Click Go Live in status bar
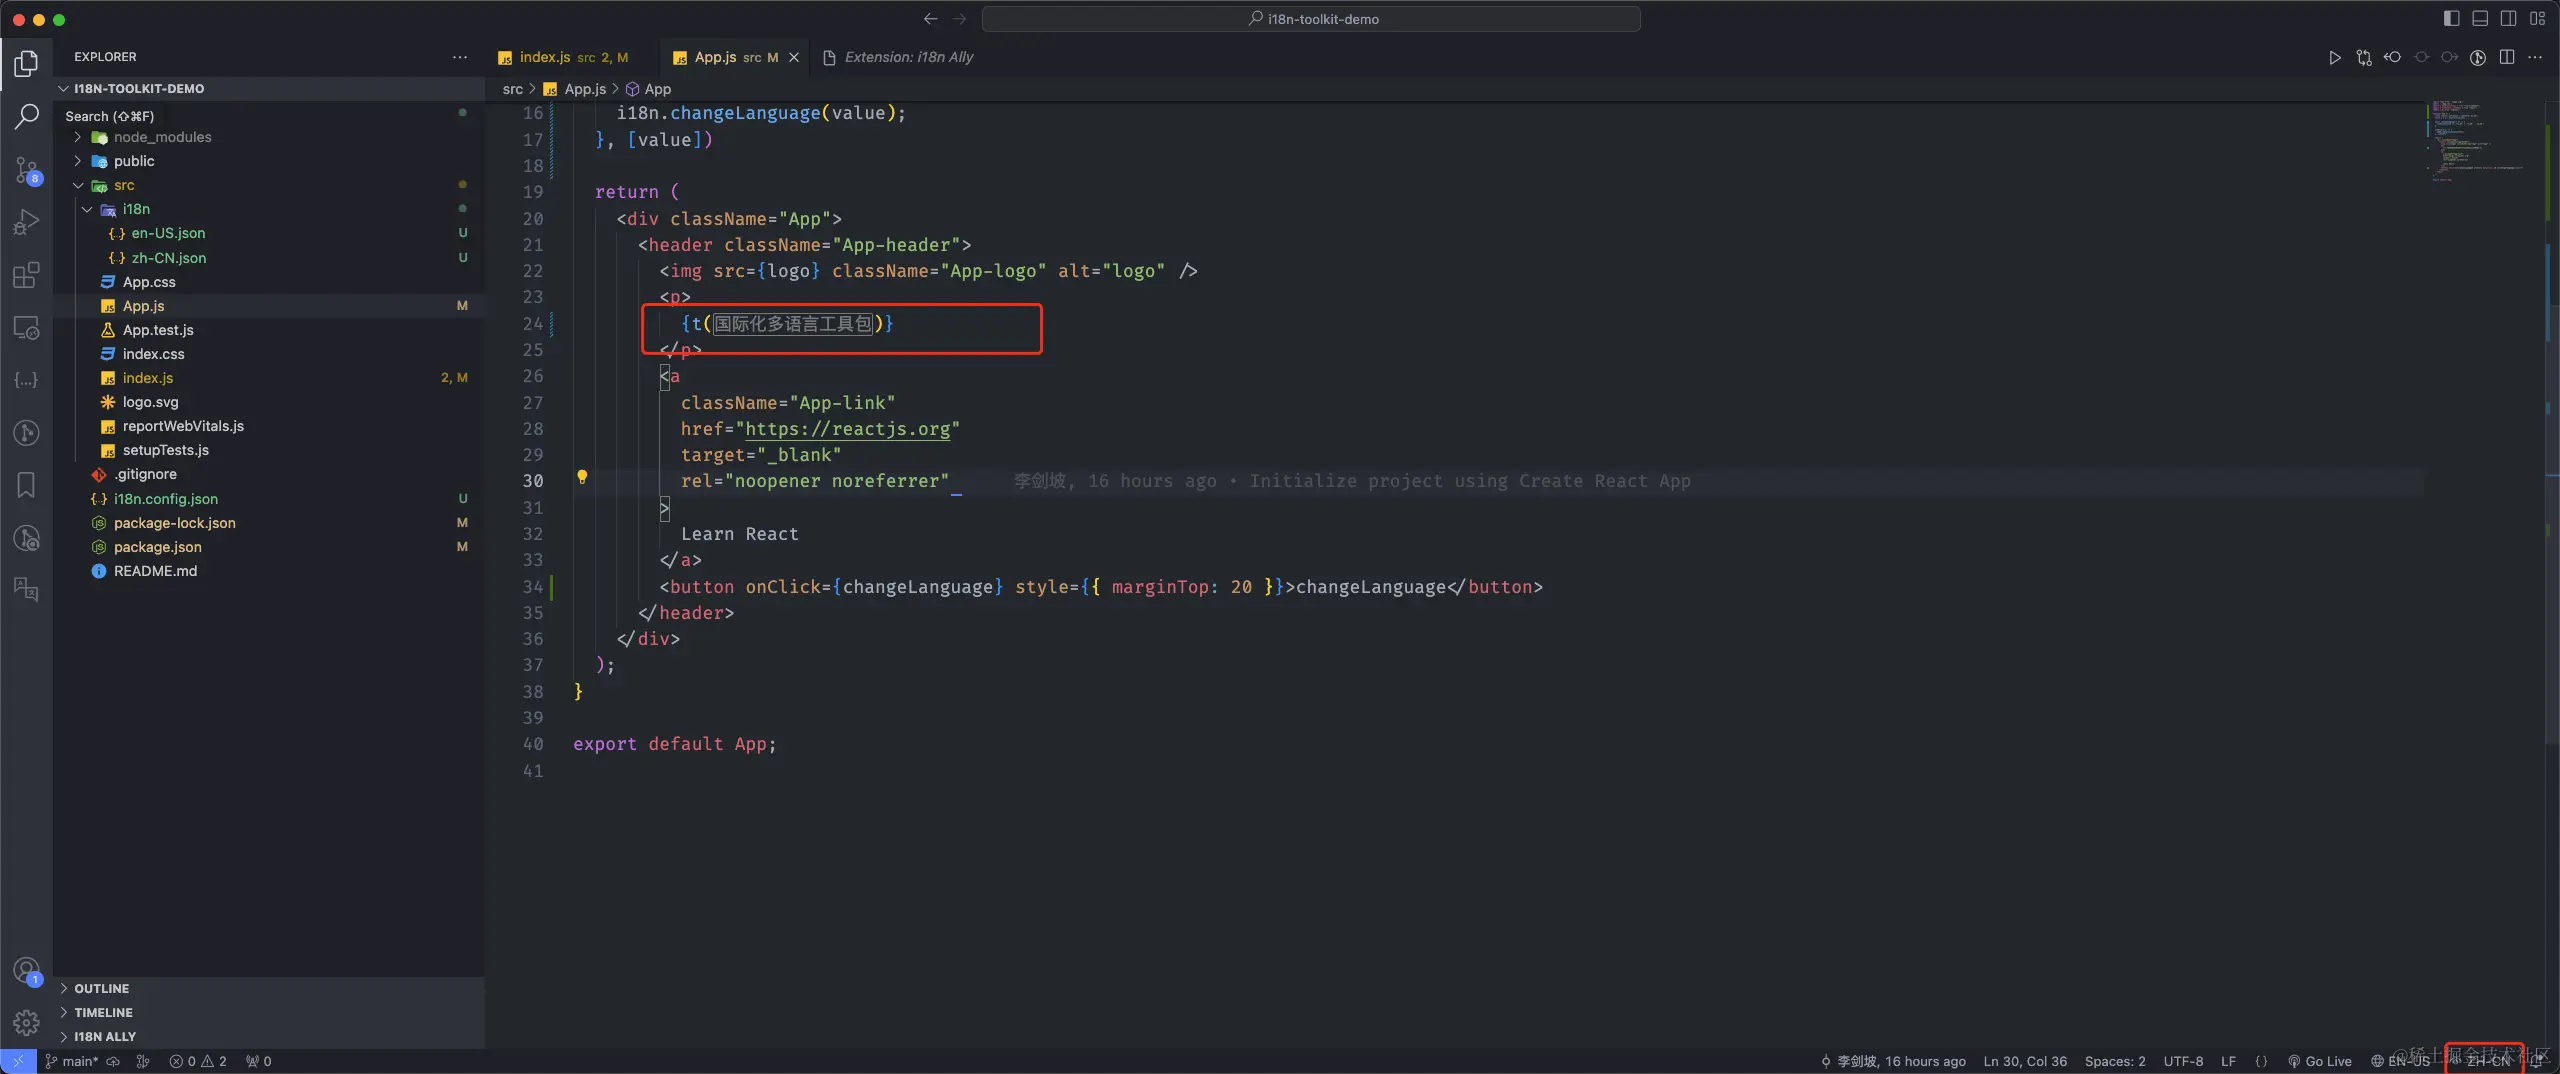This screenshot has width=2560, height=1074. [2320, 1061]
